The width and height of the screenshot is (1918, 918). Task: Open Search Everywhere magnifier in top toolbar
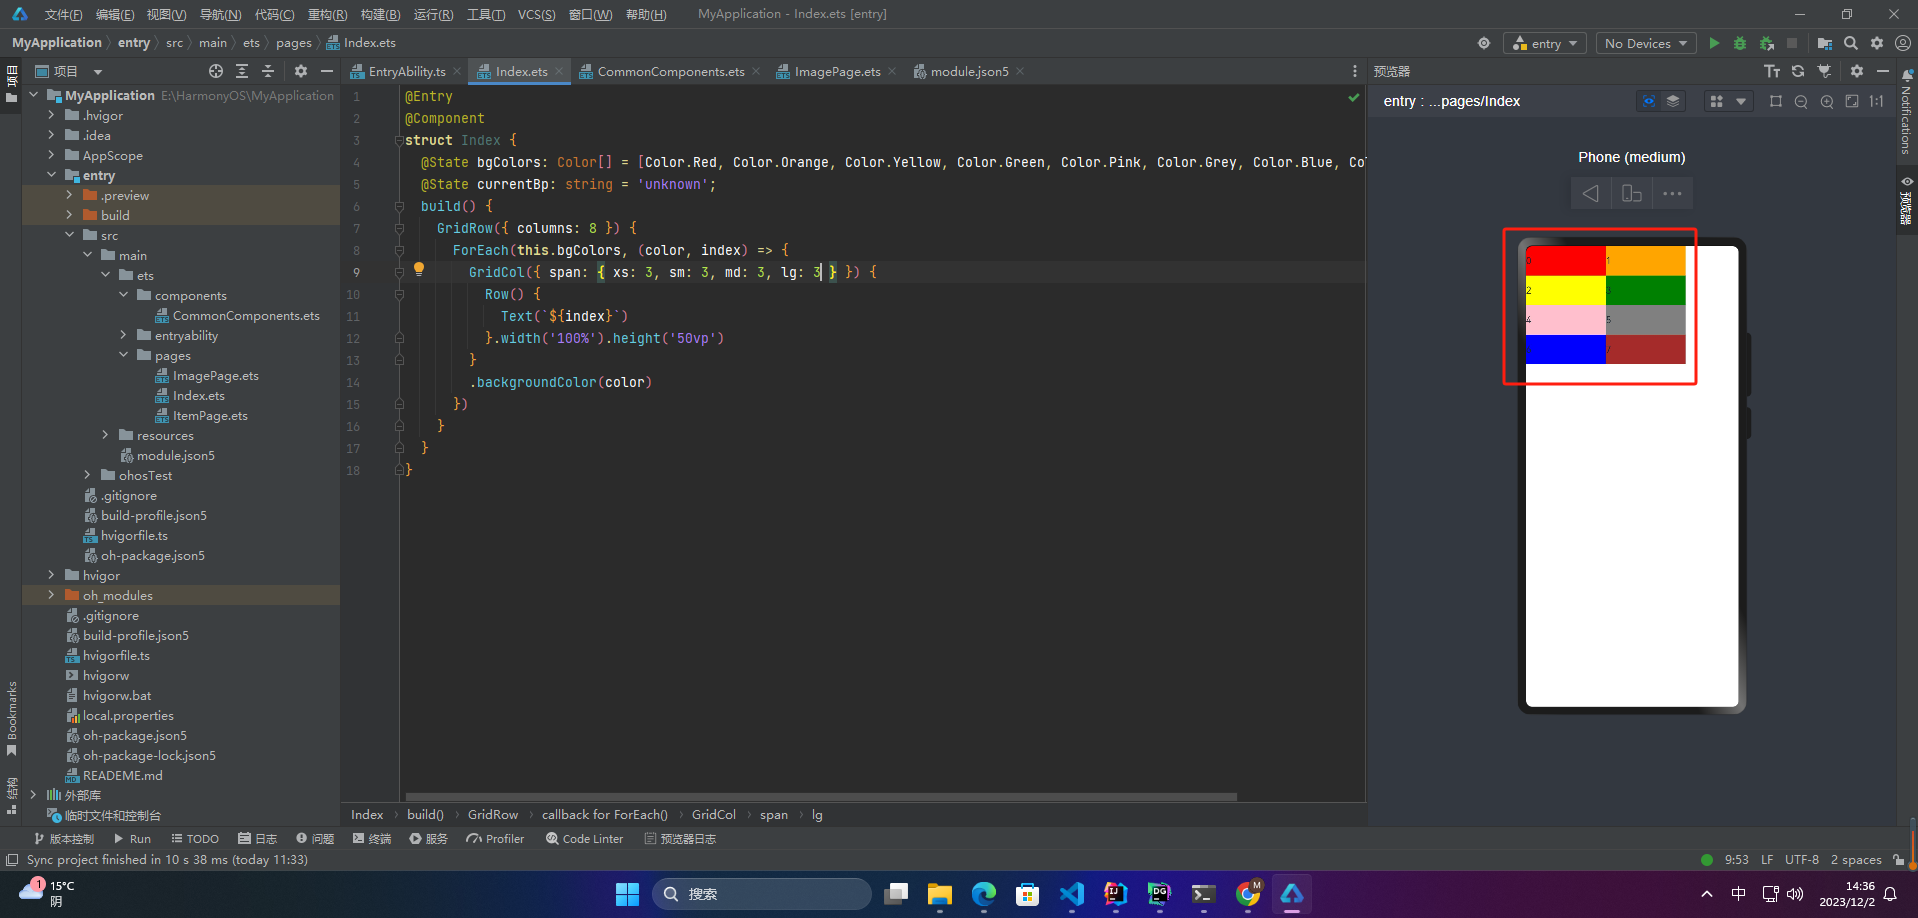[1851, 43]
